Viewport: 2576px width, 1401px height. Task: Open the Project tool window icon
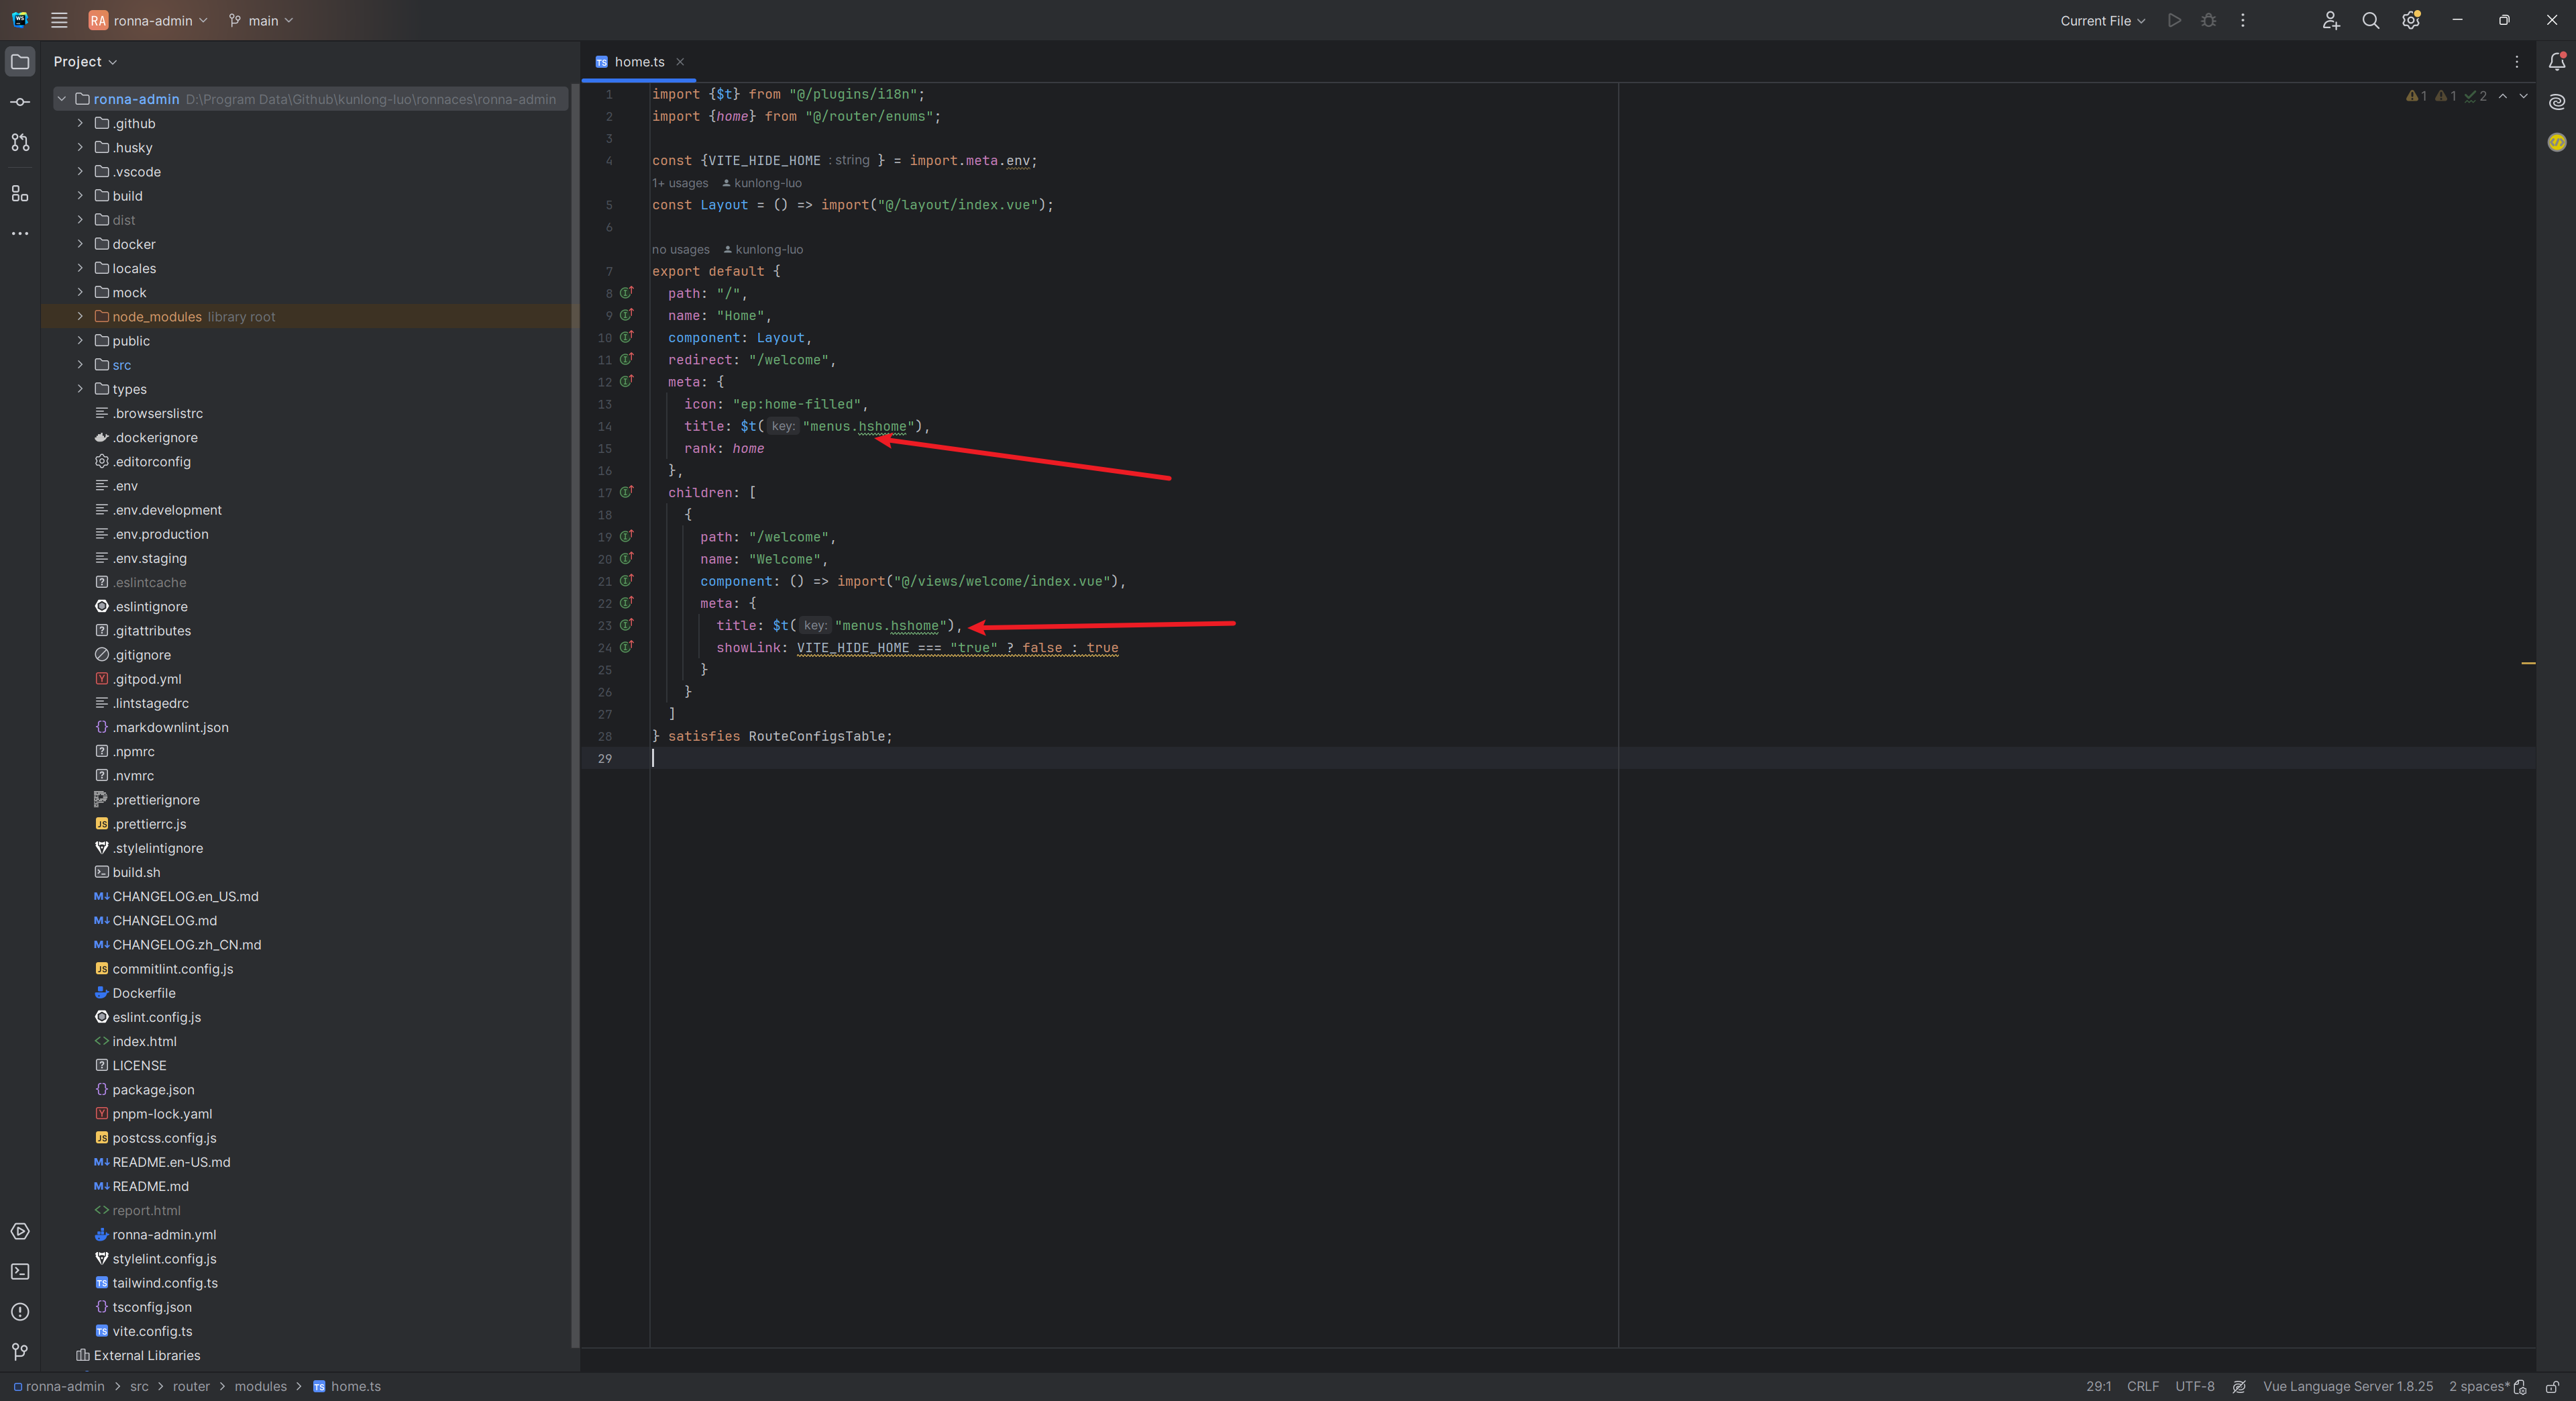[20, 61]
